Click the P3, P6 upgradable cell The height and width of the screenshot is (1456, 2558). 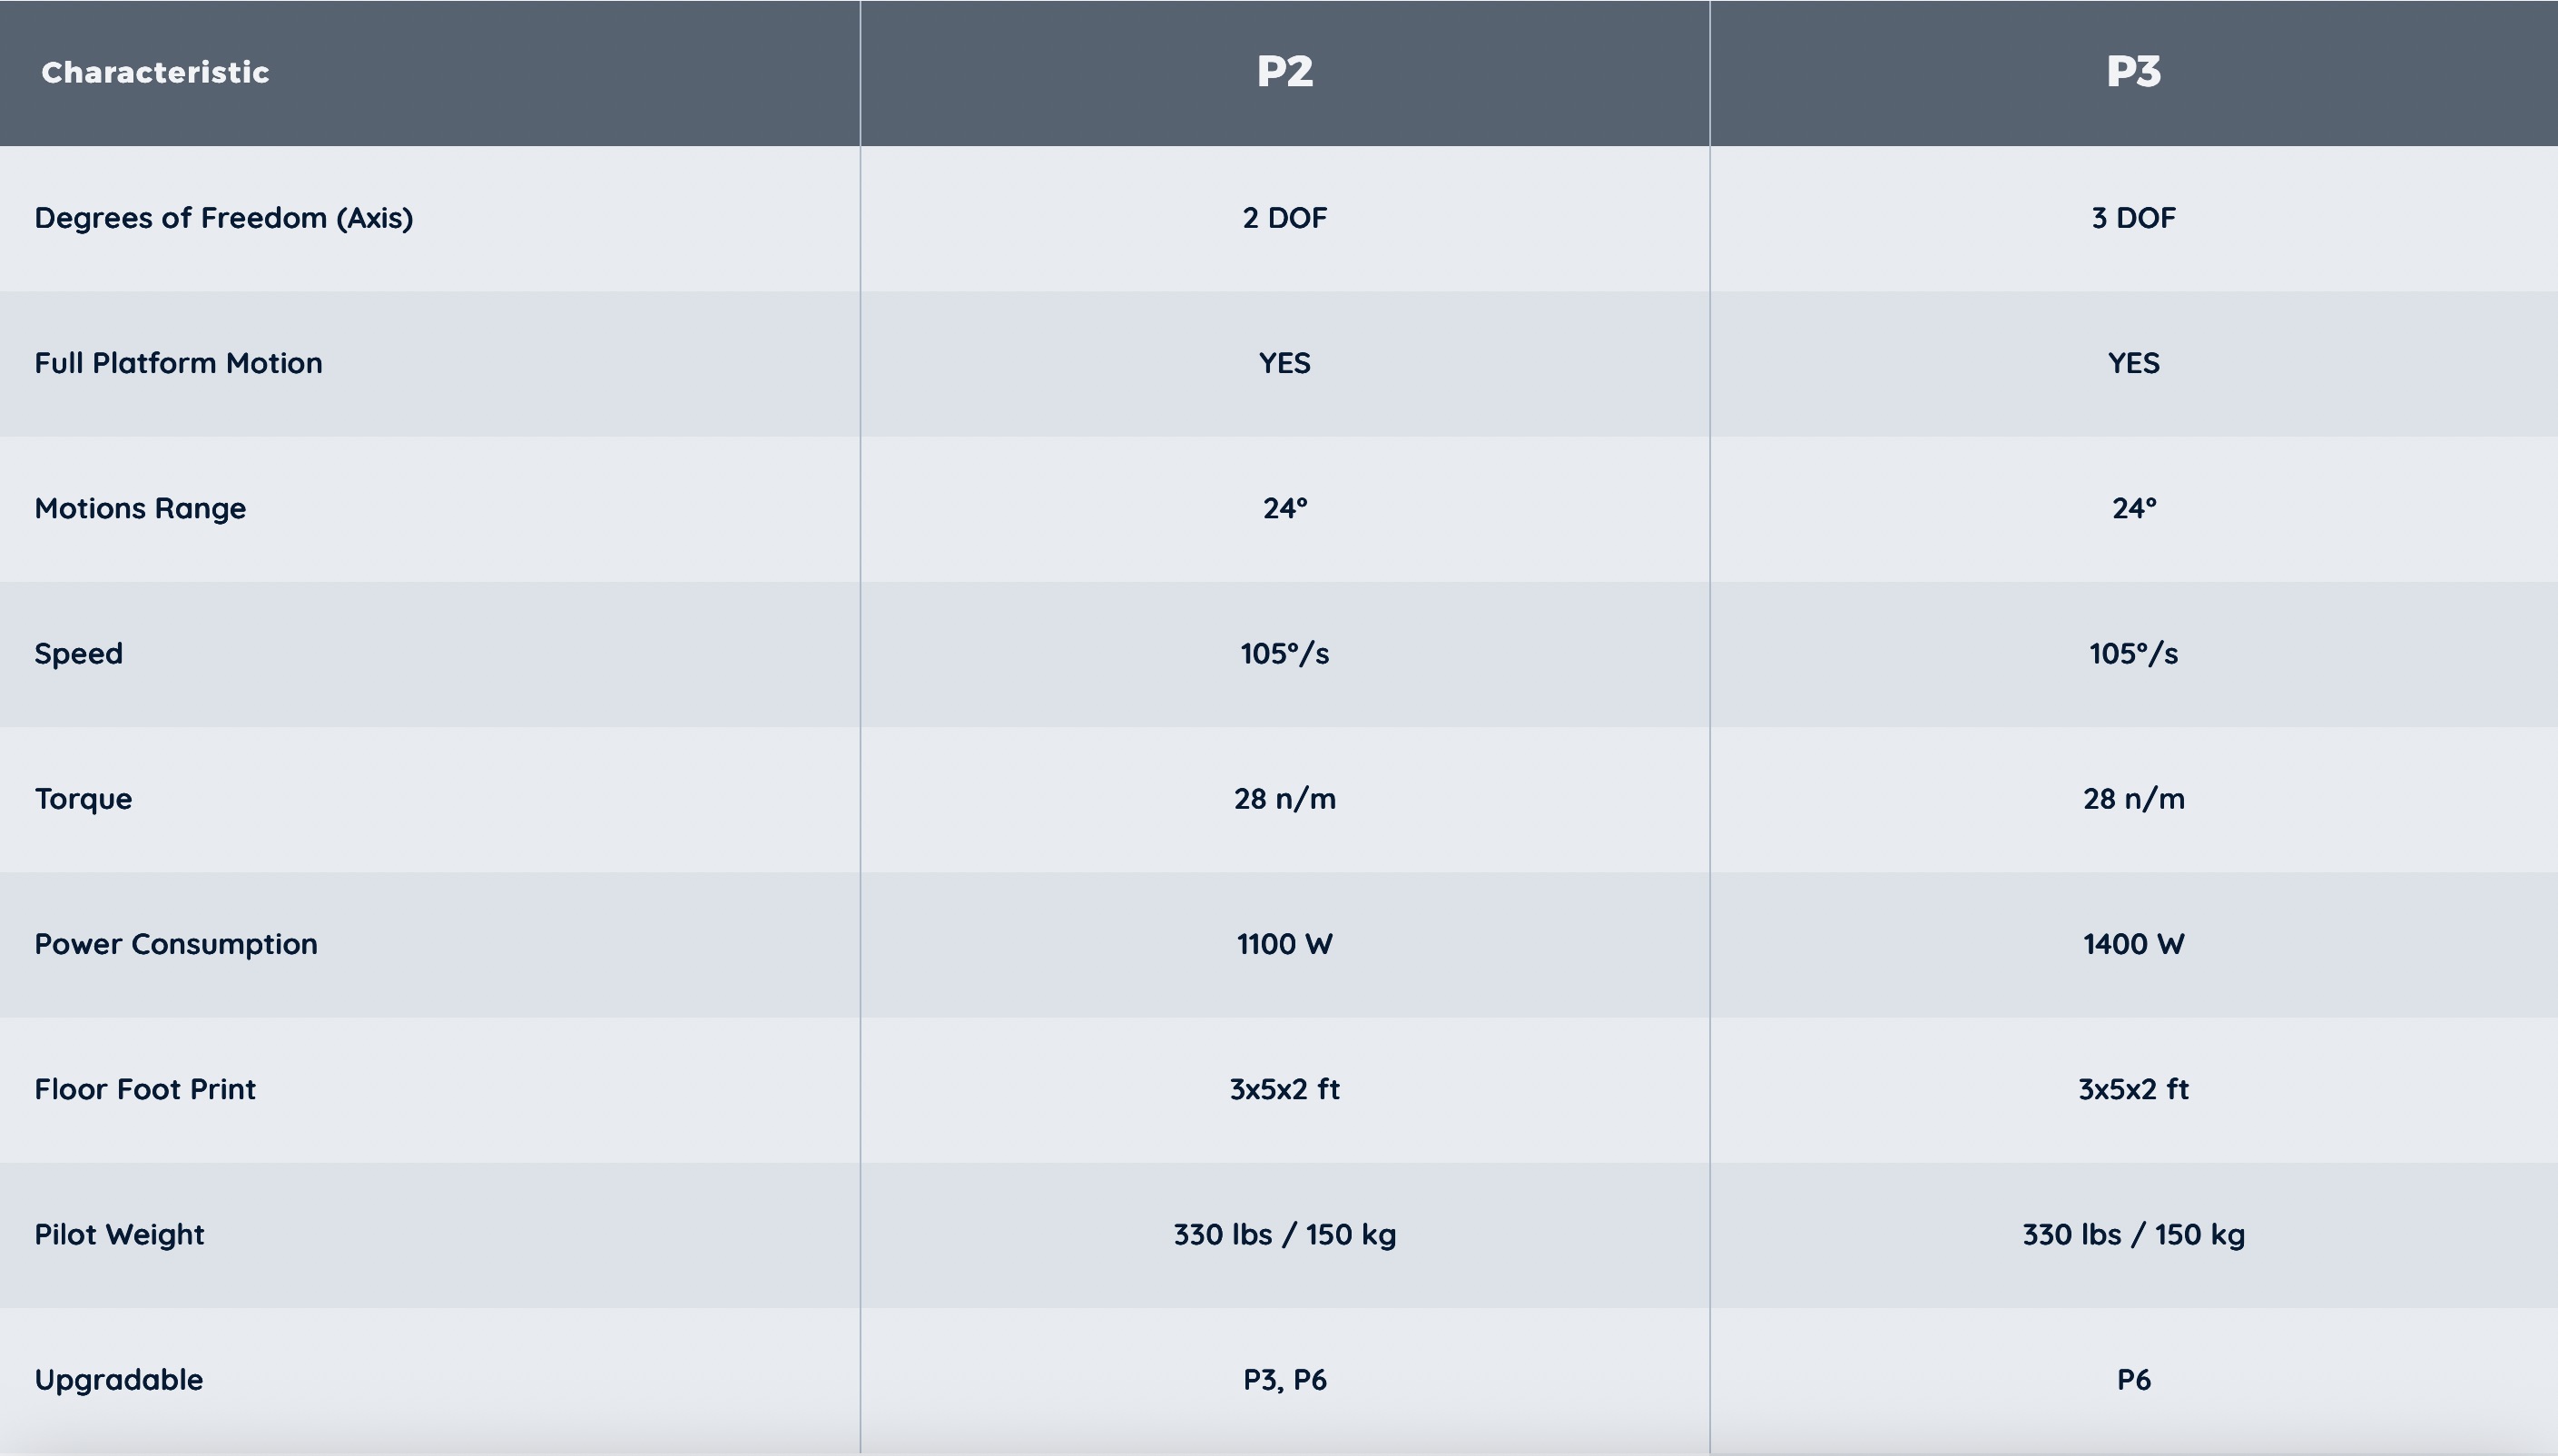pyautogui.click(x=1284, y=1380)
